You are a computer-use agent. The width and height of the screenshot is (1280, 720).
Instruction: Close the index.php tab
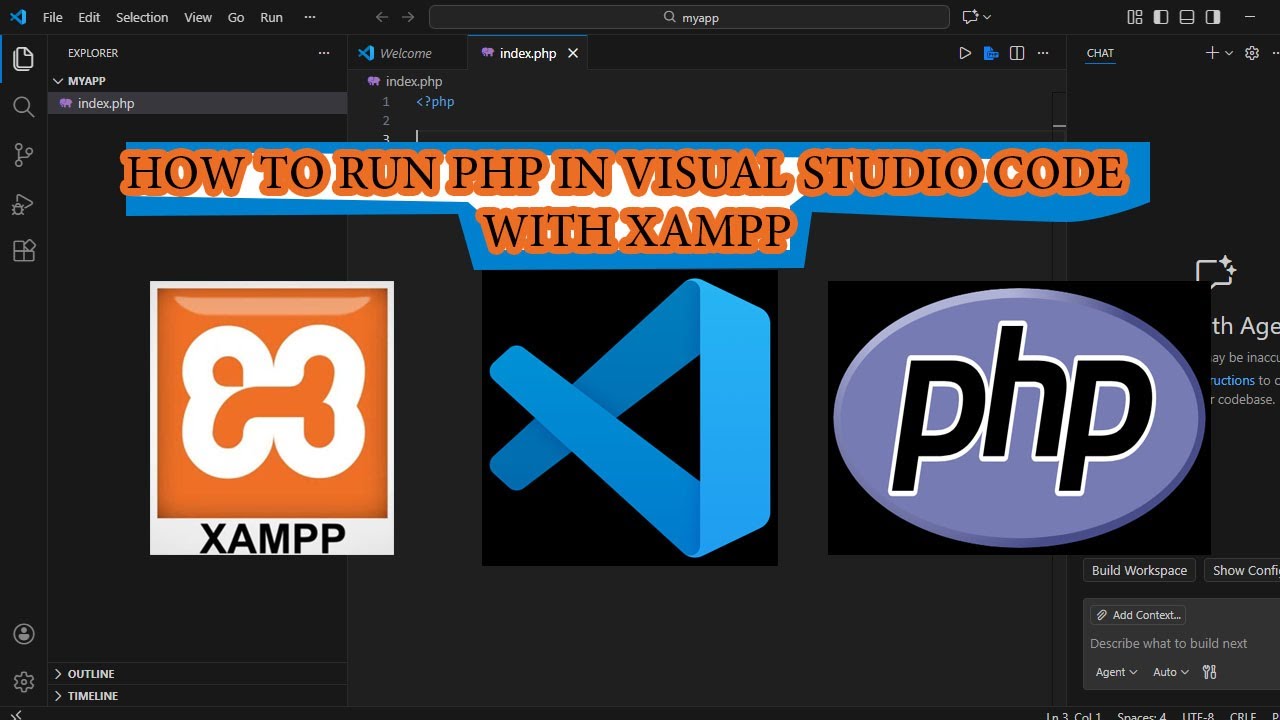573,53
